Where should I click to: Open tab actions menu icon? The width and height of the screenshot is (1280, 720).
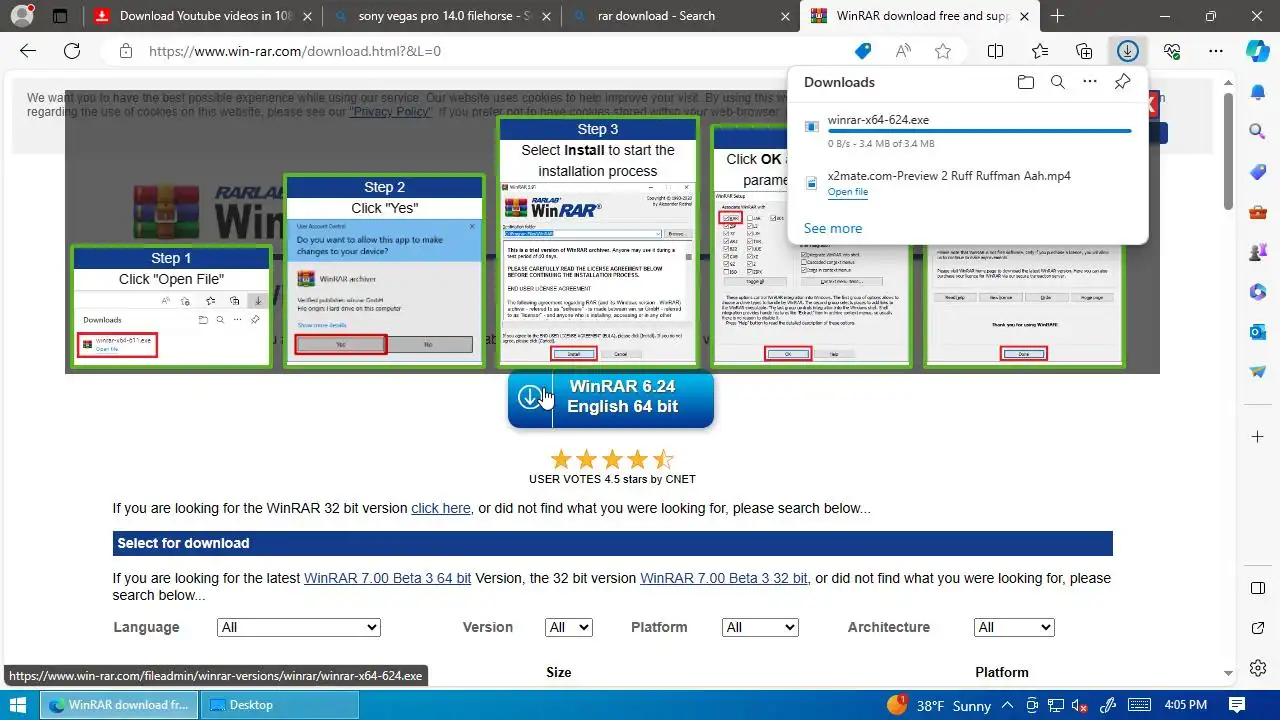point(60,16)
